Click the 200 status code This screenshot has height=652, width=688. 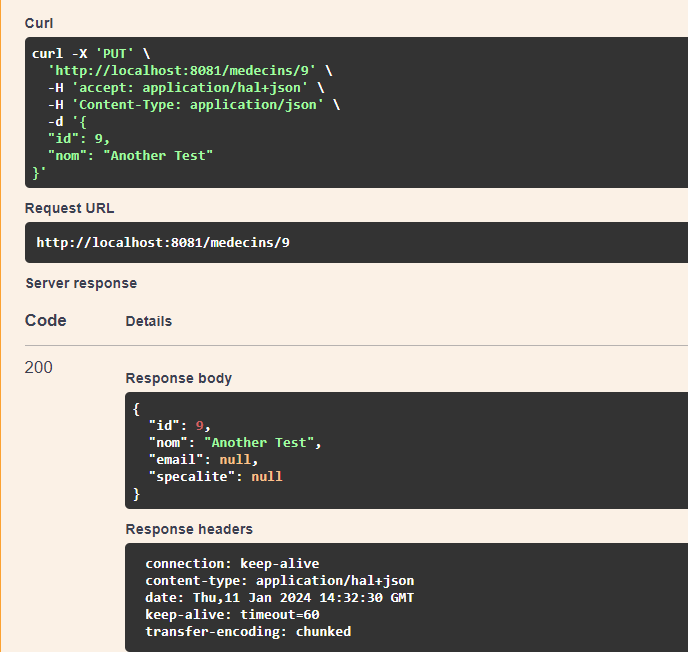pos(39,367)
